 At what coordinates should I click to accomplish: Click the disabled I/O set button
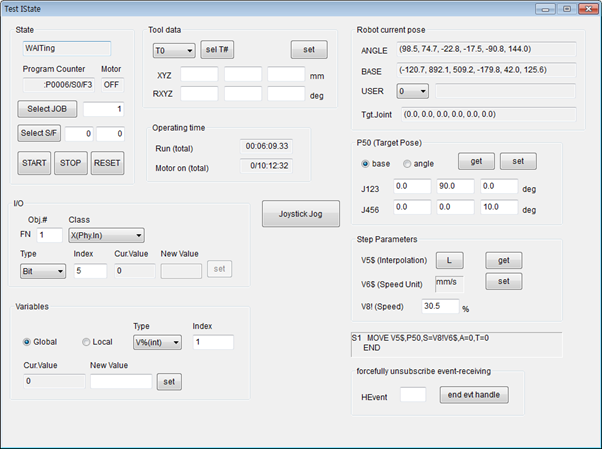click(220, 269)
